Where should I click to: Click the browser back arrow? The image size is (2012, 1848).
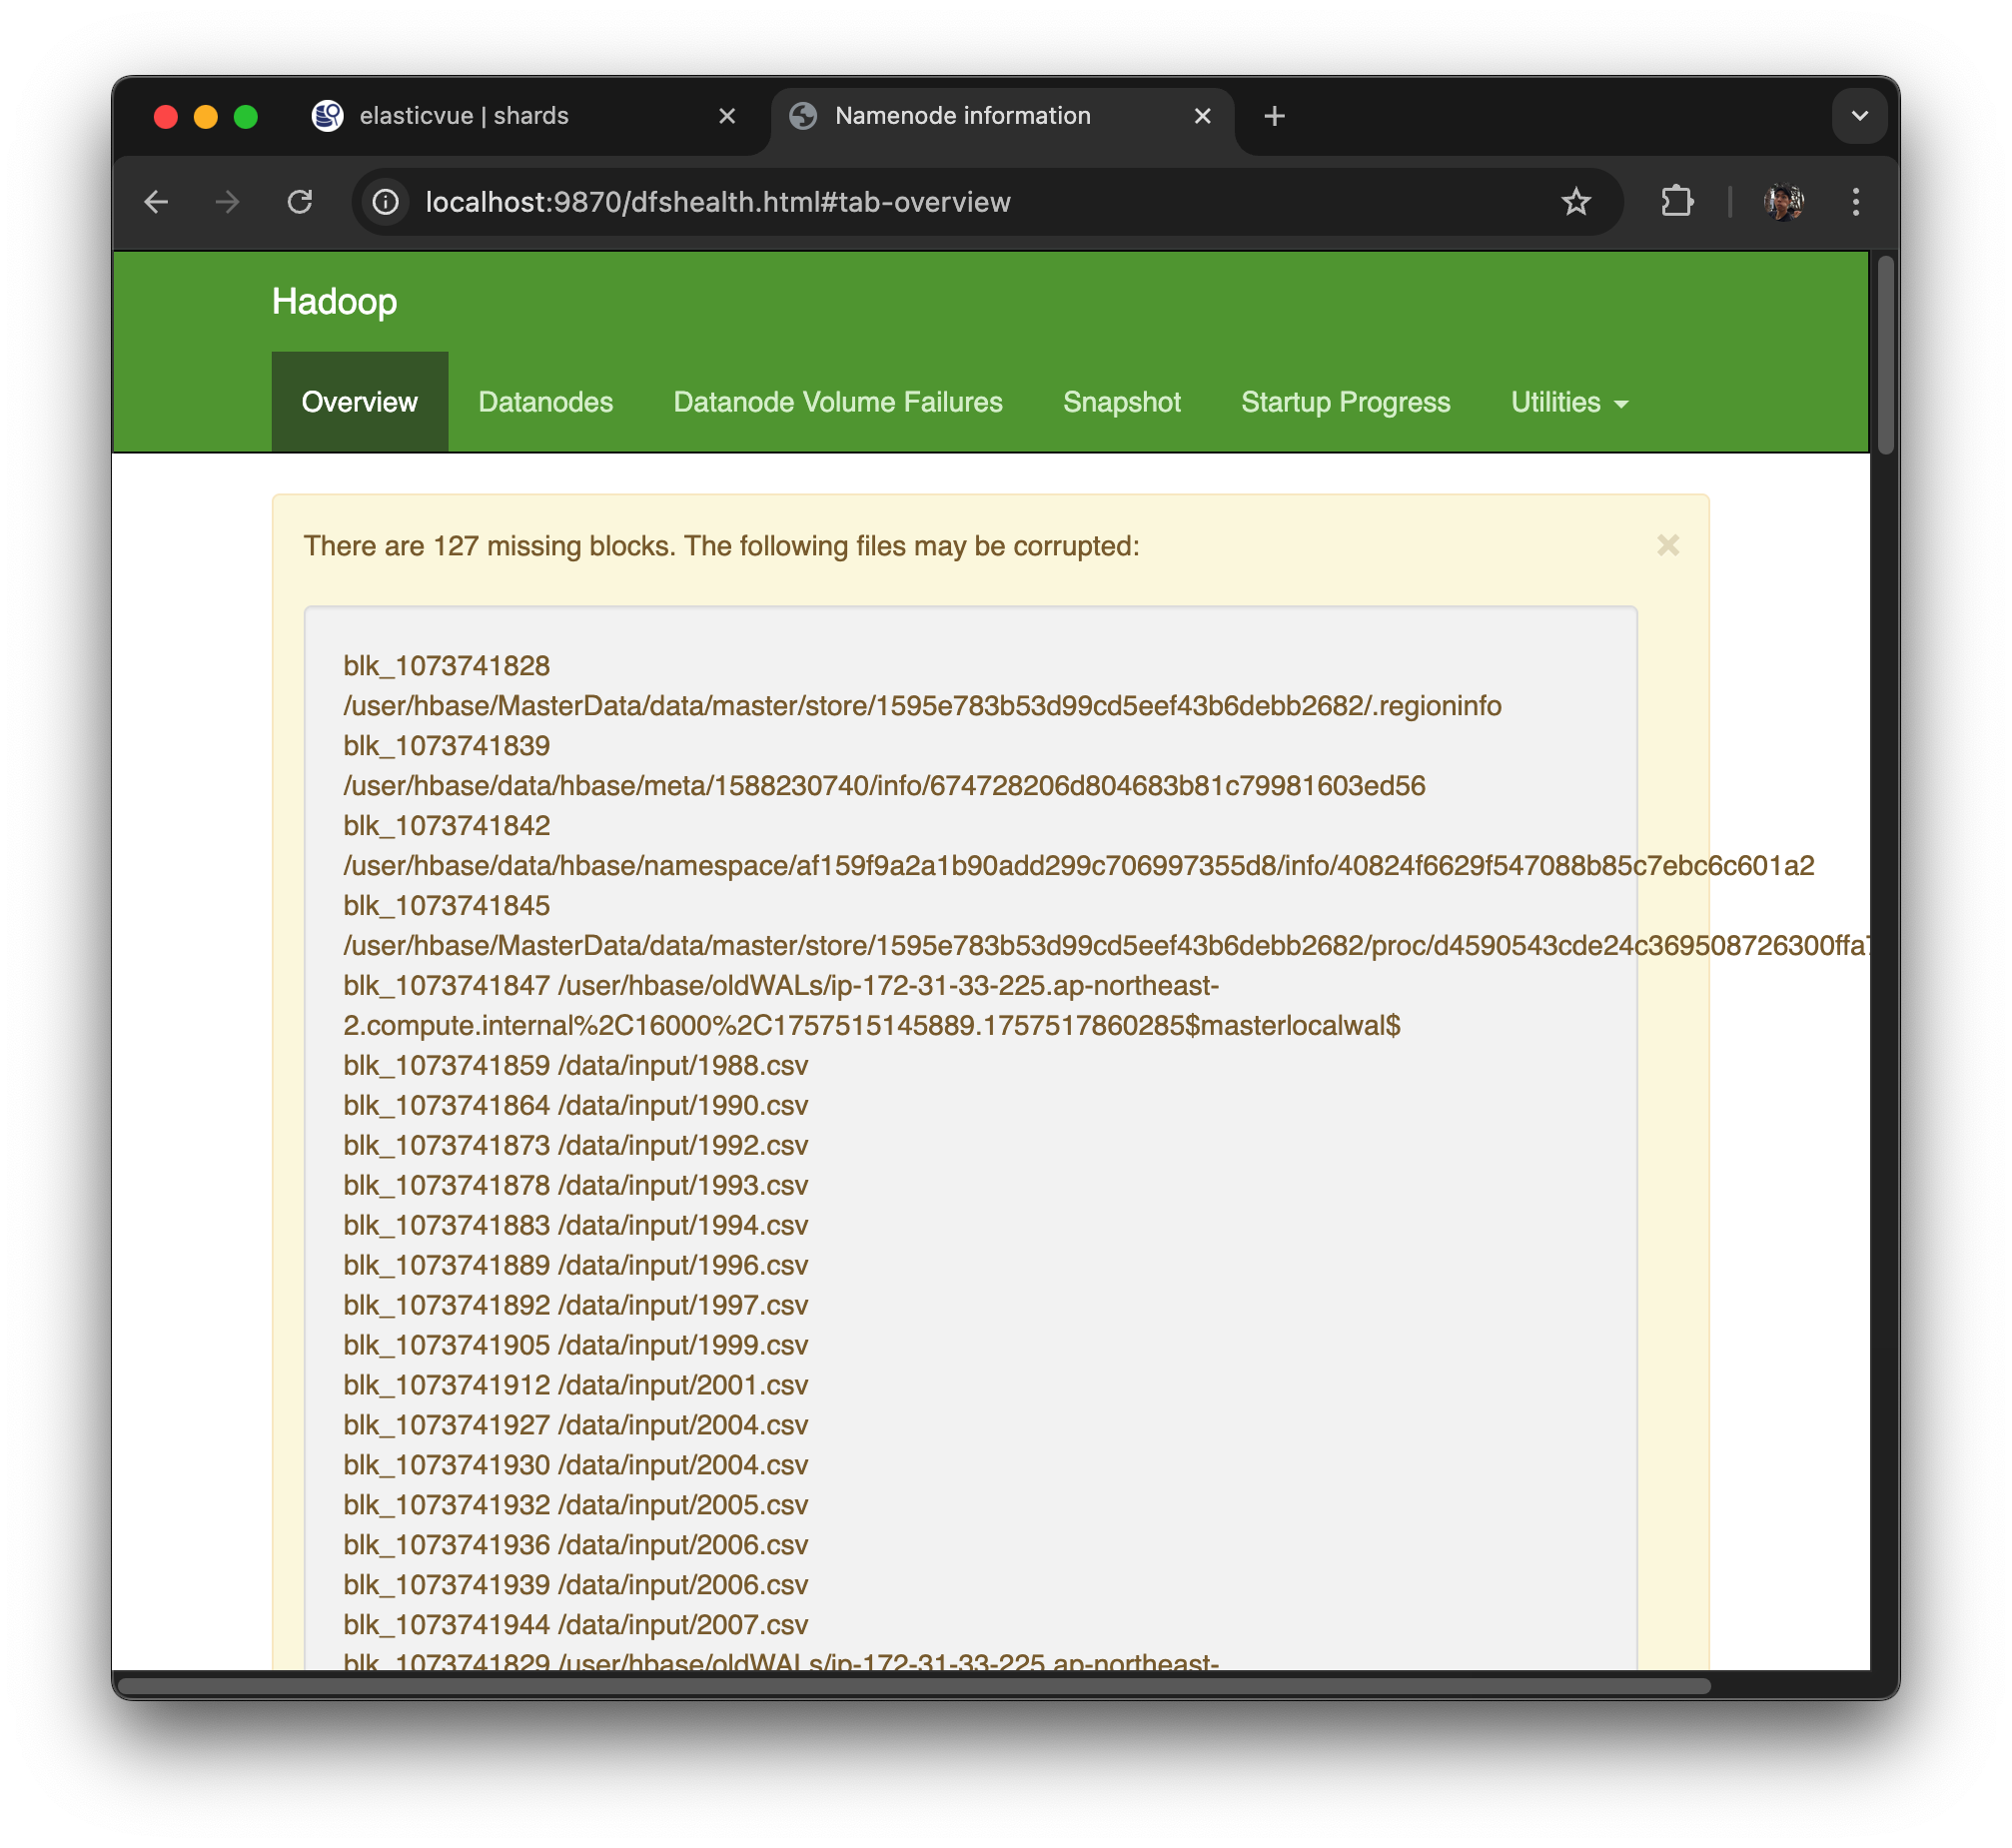[x=156, y=202]
